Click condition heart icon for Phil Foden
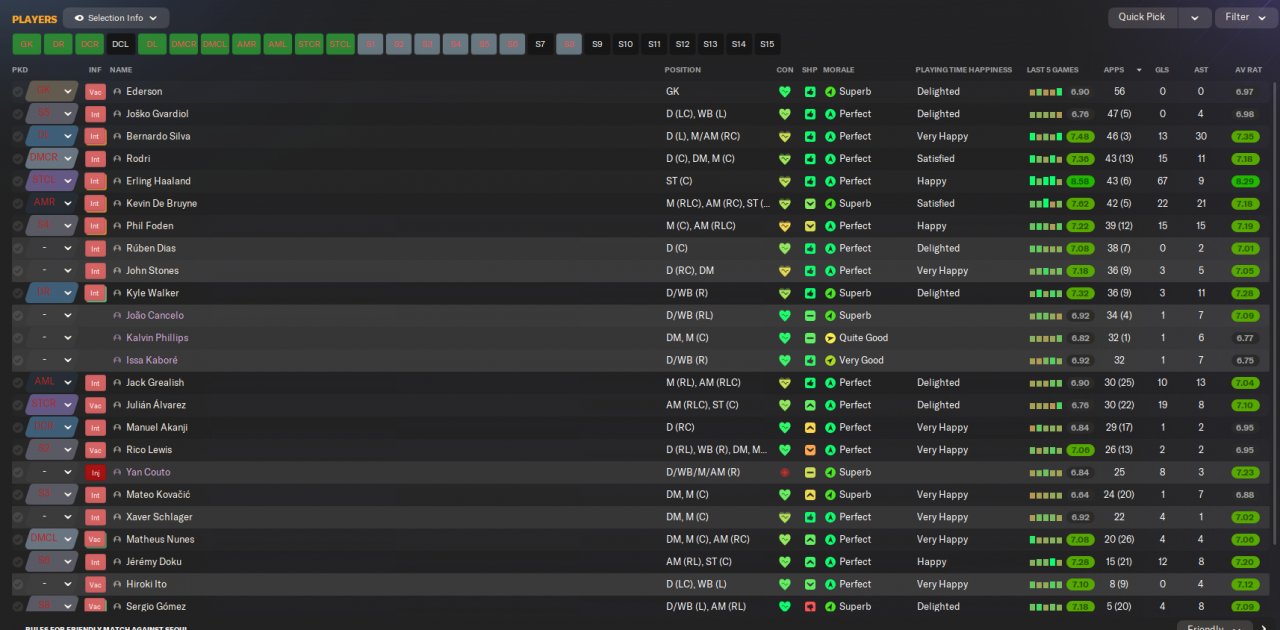The width and height of the screenshot is (1280, 630). pos(785,226)
